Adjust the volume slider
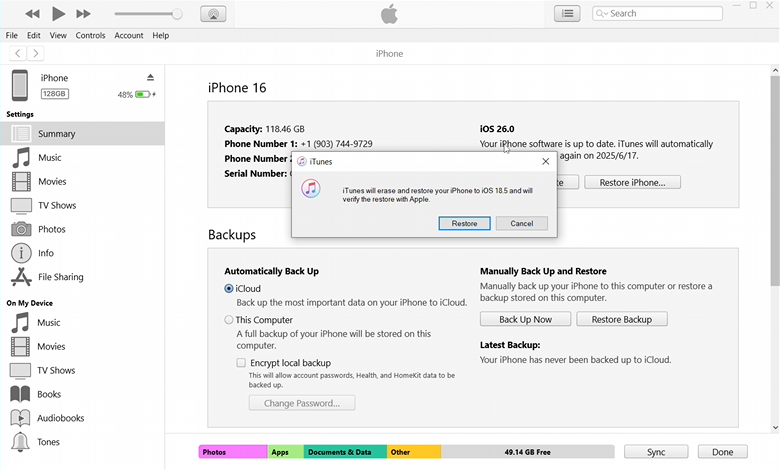Viewport: 780px width, 470px height. point(148,14)
